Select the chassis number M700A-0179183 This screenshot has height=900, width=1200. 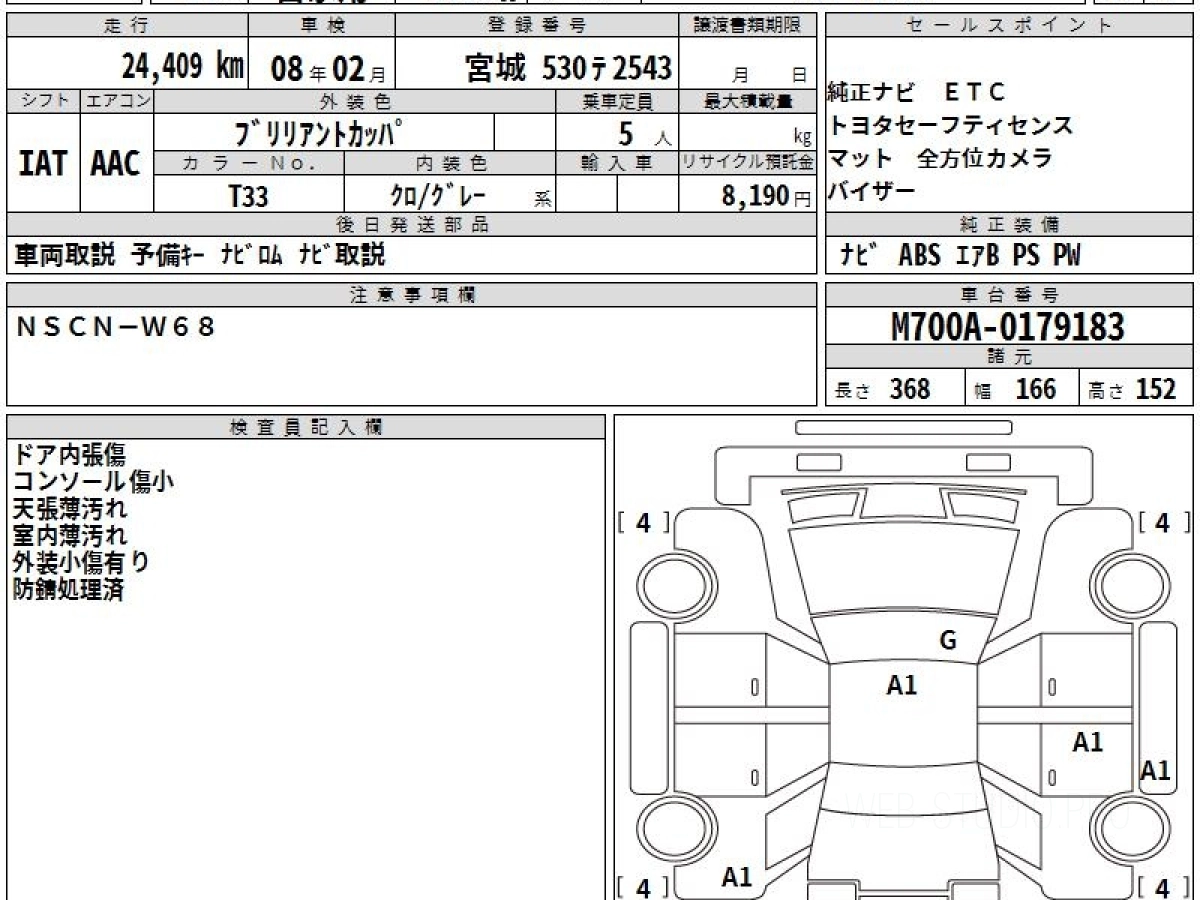pos(1008,326)
